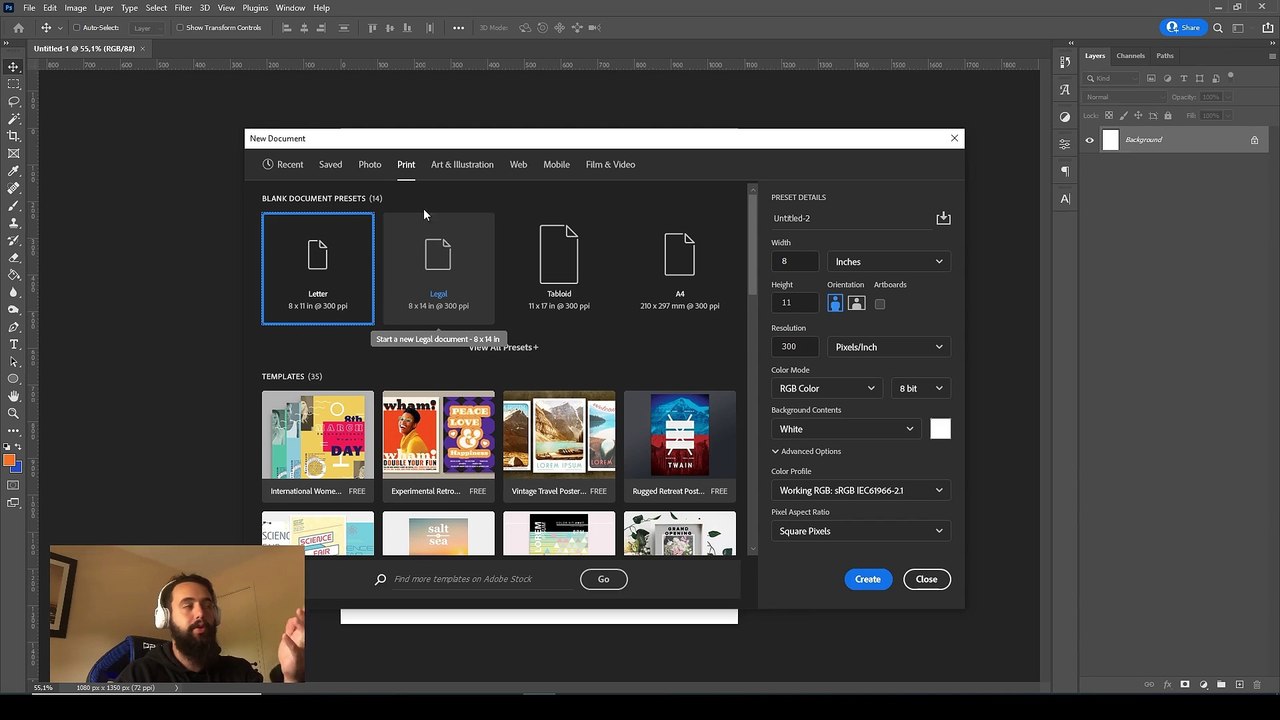Image resolution: width=1280 pixels, height=720 pixels.
Task: Switch to the Channels panel tab
Action: click(1130, 56)
